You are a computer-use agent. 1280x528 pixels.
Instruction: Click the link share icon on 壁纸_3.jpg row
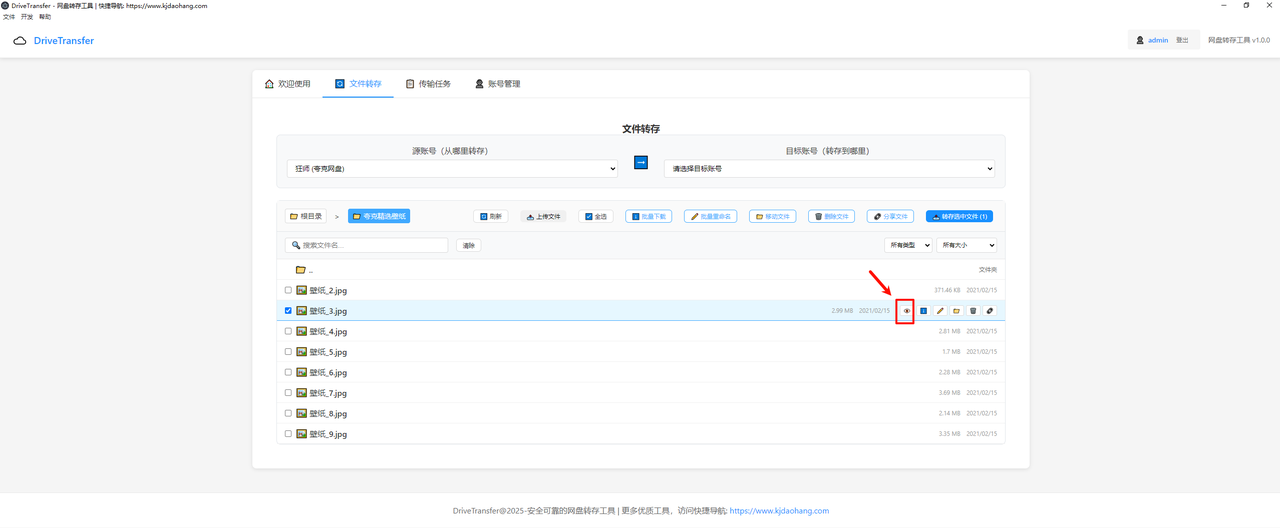click(x=989, y=311)
